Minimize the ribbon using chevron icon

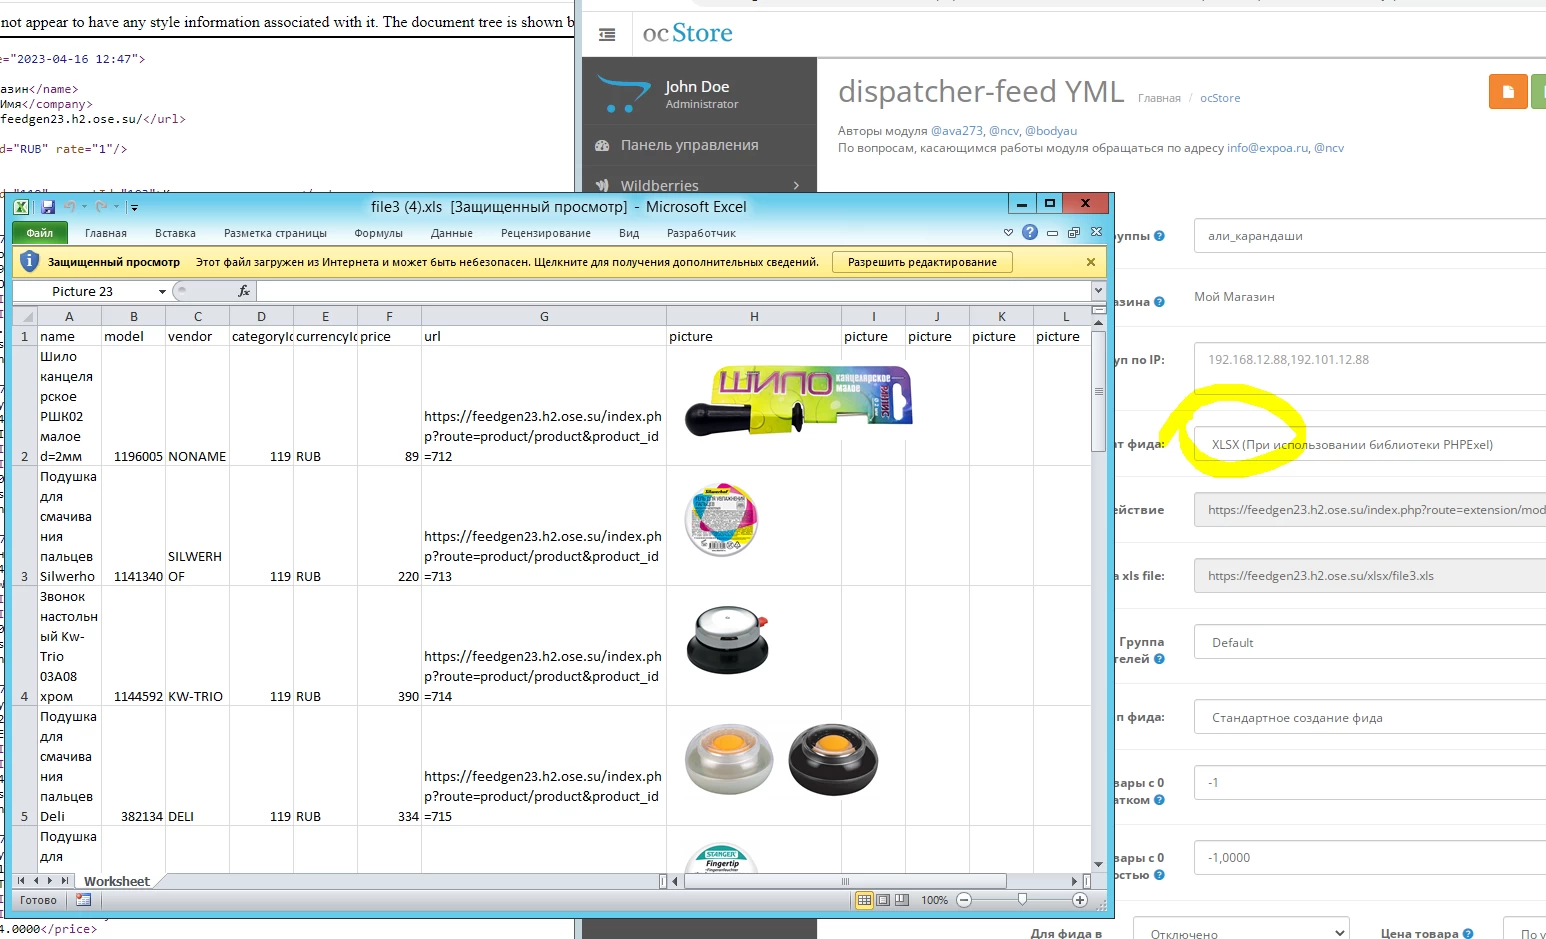1008,232
